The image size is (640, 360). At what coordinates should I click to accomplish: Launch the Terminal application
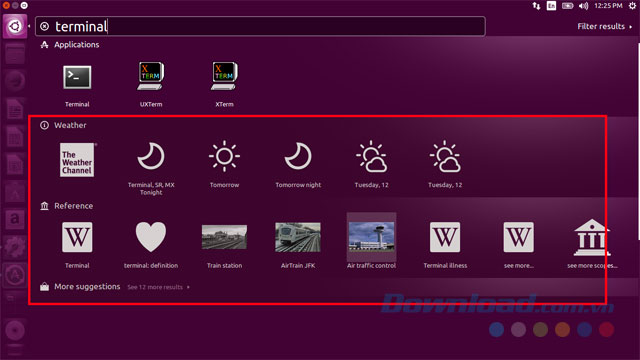point(77,78)
